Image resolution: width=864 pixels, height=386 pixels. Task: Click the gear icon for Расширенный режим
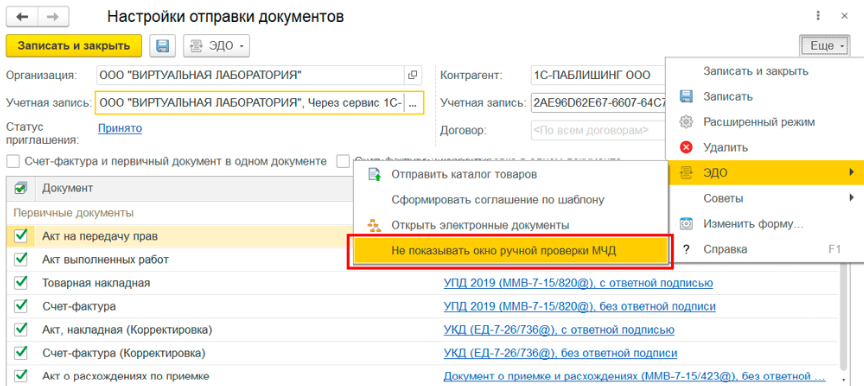686,122
